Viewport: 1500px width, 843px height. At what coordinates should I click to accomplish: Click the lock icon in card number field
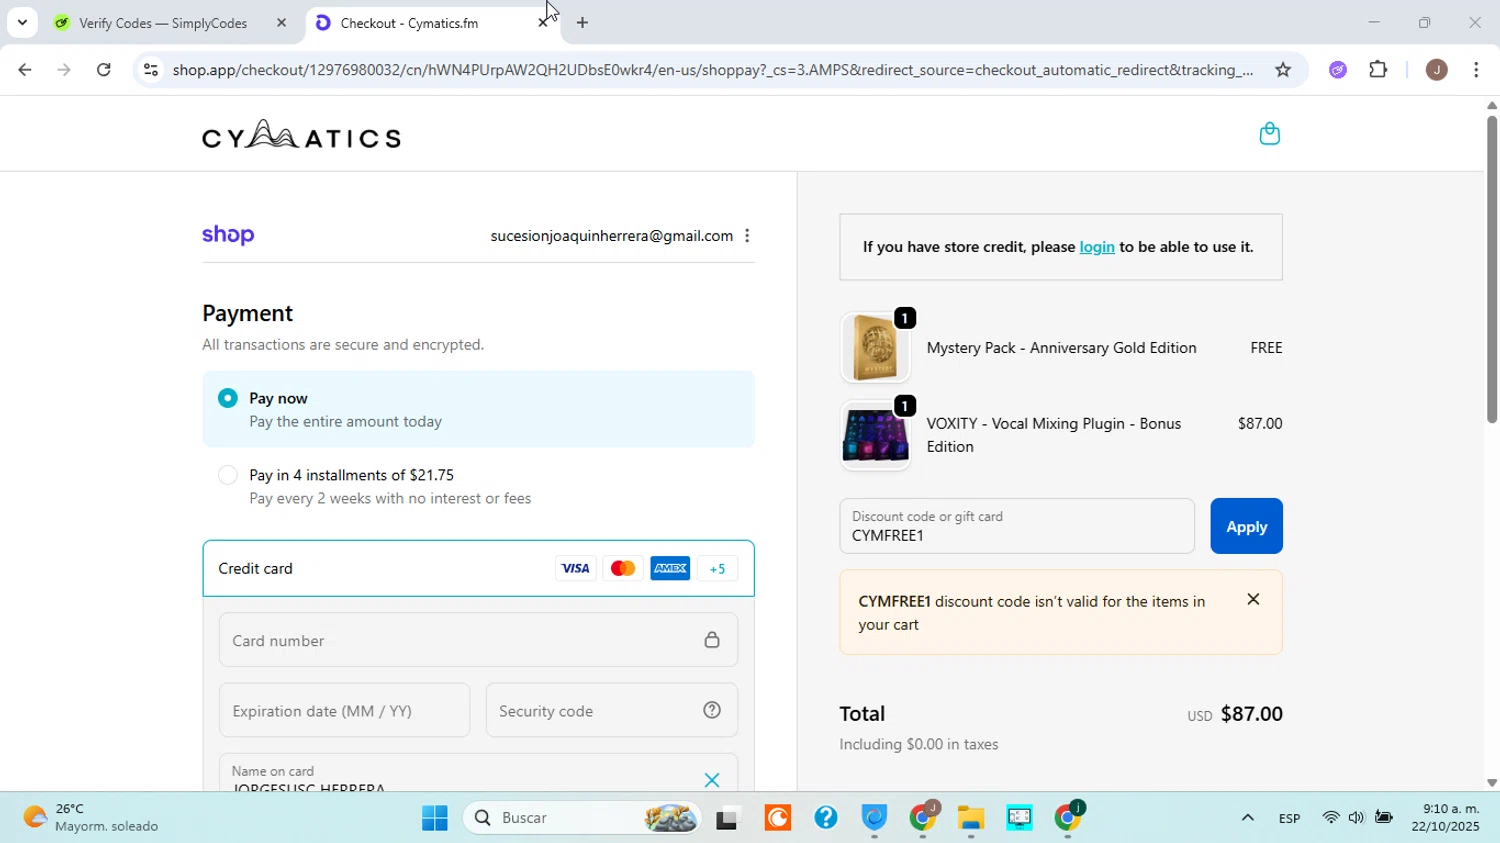pos(712,640)
